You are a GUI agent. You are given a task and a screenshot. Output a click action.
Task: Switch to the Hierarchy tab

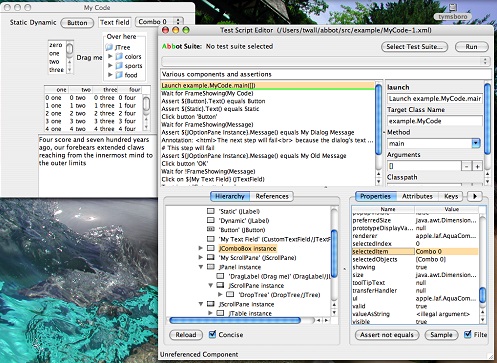(x=230, y=196)
